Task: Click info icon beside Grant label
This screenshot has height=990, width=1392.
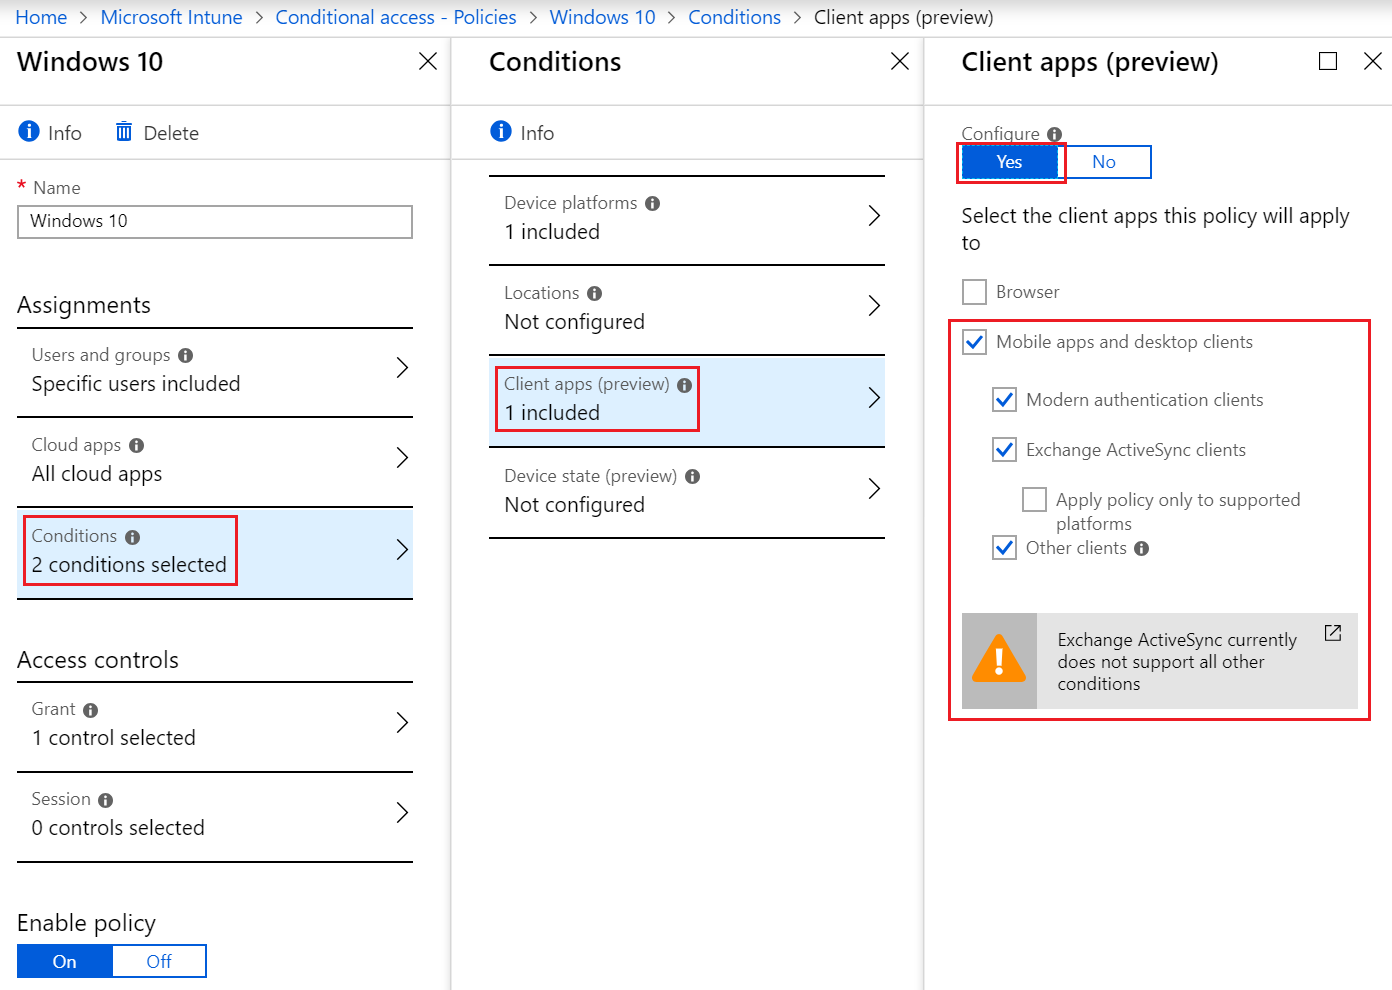Action: click(x=91, y=710)
